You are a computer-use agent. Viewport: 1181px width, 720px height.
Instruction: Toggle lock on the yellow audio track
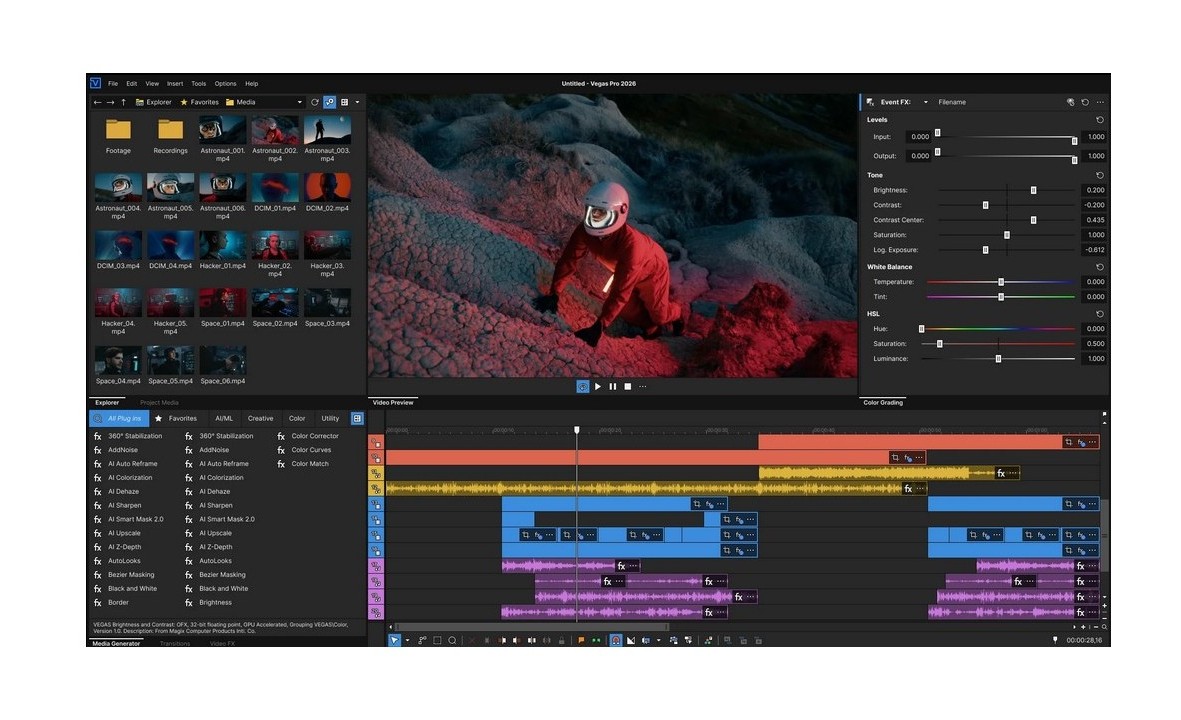point(379,489)
